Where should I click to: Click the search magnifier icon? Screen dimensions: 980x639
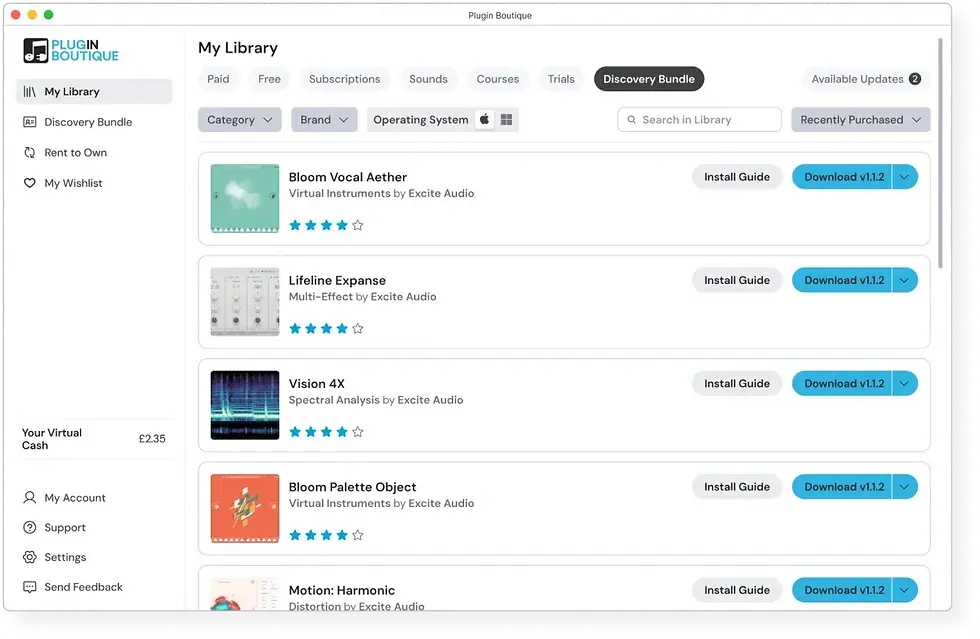pyautogui.click(x=631, y=119)
